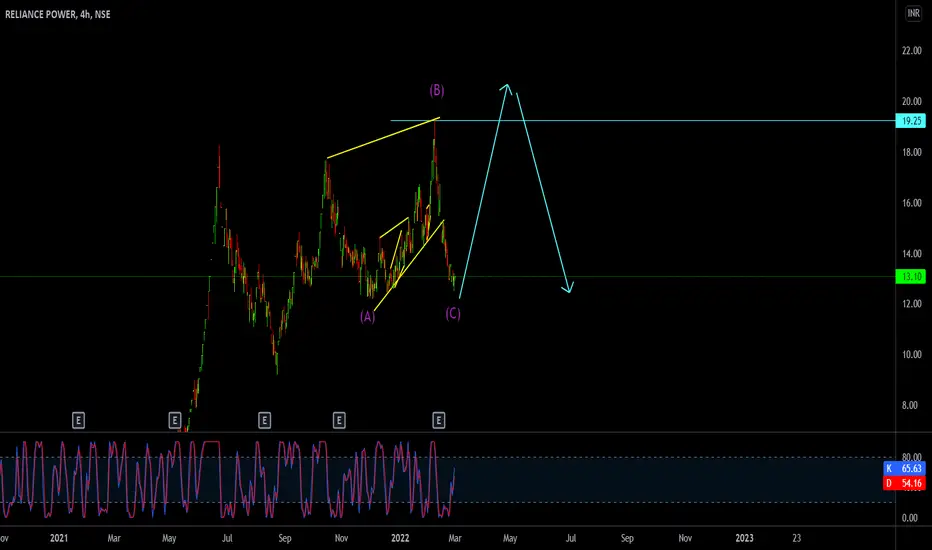
Task: Click the 0.00 stochastic axis label
Action: pyautogui.click(x=910, y=518)
